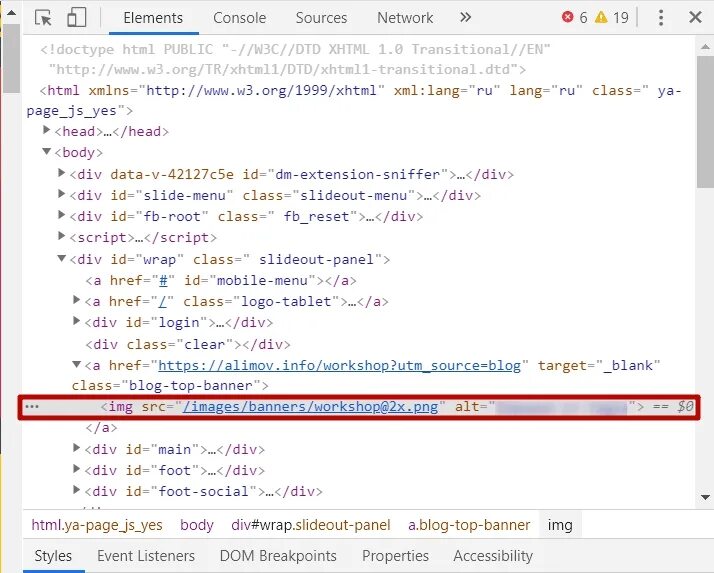Viewport: 714px width, 573px height.
Task: Select the closing </a> tag row
Action: (x=101, y=428)
